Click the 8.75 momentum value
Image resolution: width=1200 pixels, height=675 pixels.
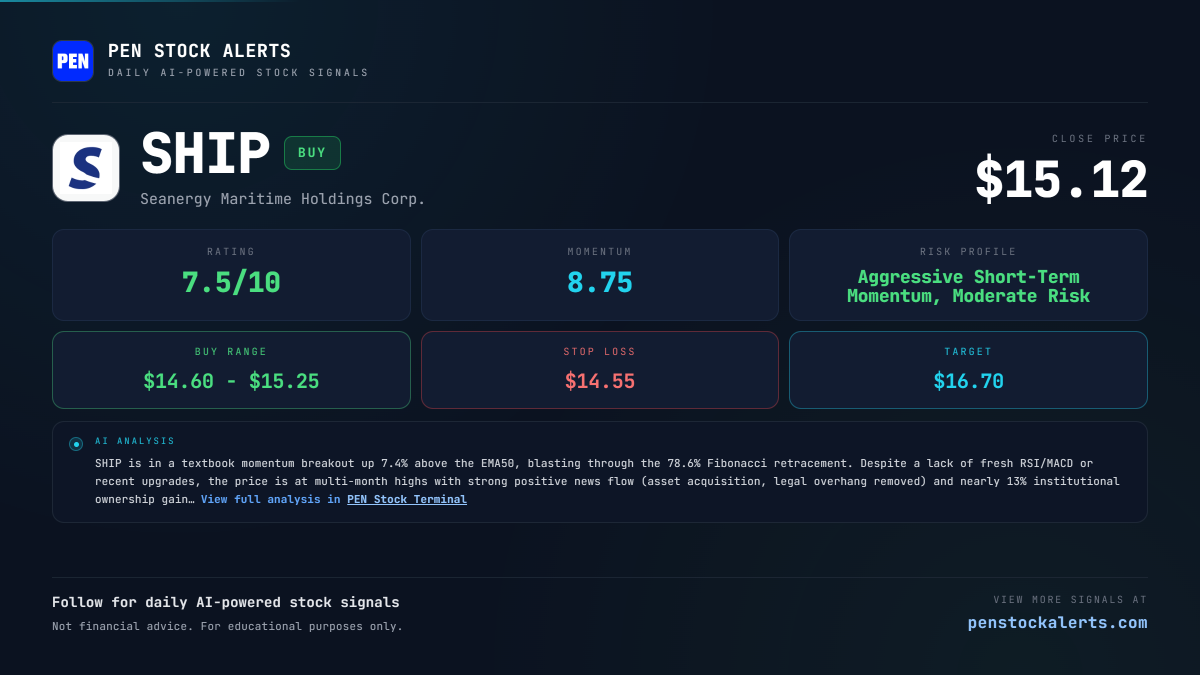[600, 283]
